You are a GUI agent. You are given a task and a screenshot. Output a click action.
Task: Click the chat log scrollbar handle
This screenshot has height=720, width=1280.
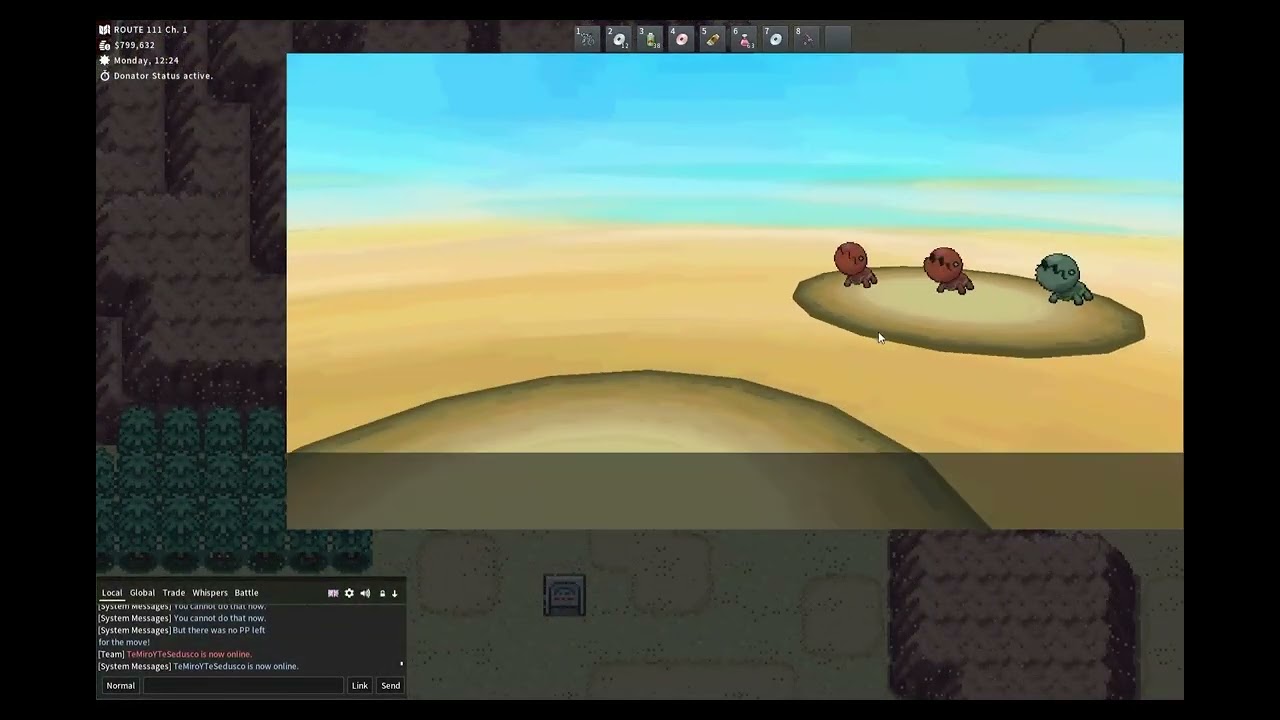pyautogui.click(x=401, y=663)
